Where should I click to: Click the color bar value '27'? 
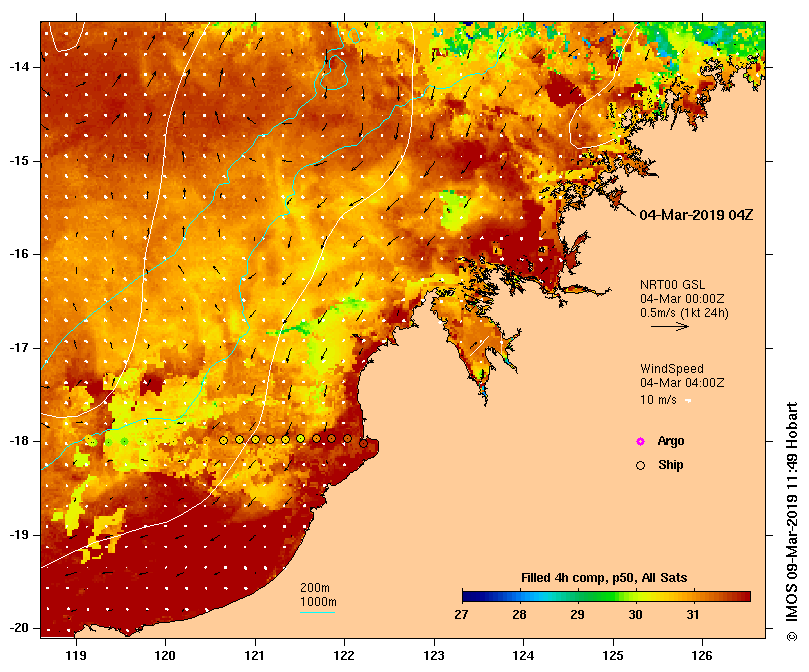click(x=461, y=615)
